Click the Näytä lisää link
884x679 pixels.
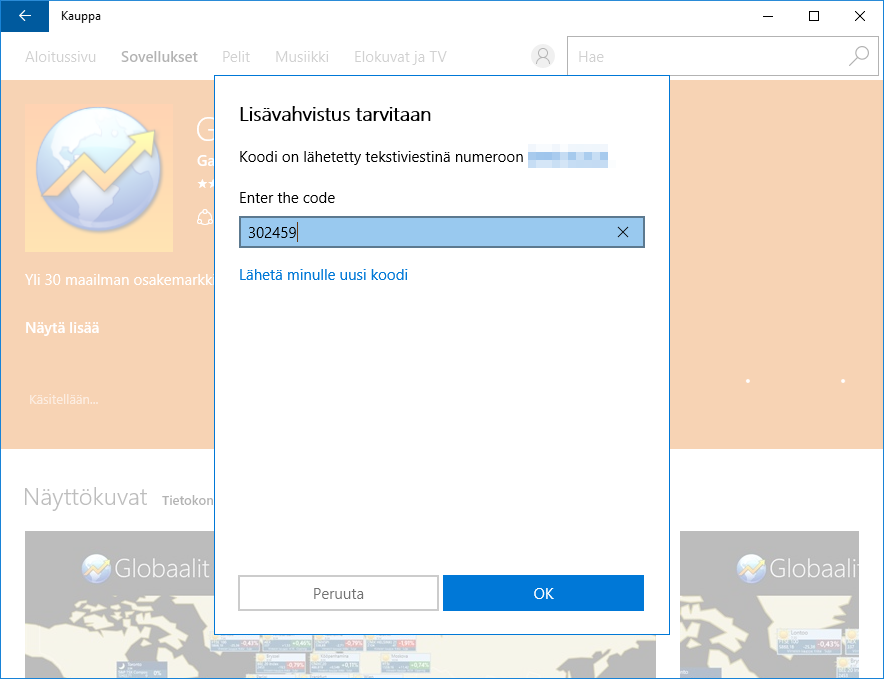click(62, 328)
